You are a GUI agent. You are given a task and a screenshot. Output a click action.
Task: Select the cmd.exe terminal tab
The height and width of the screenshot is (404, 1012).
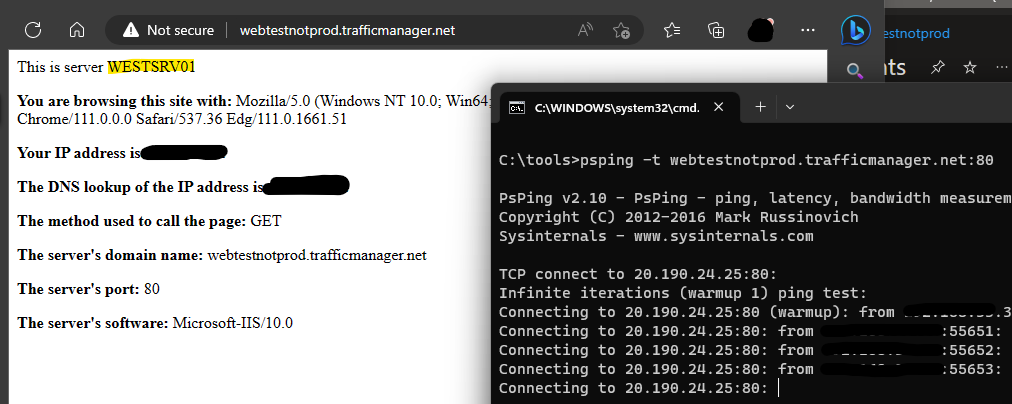616,108
